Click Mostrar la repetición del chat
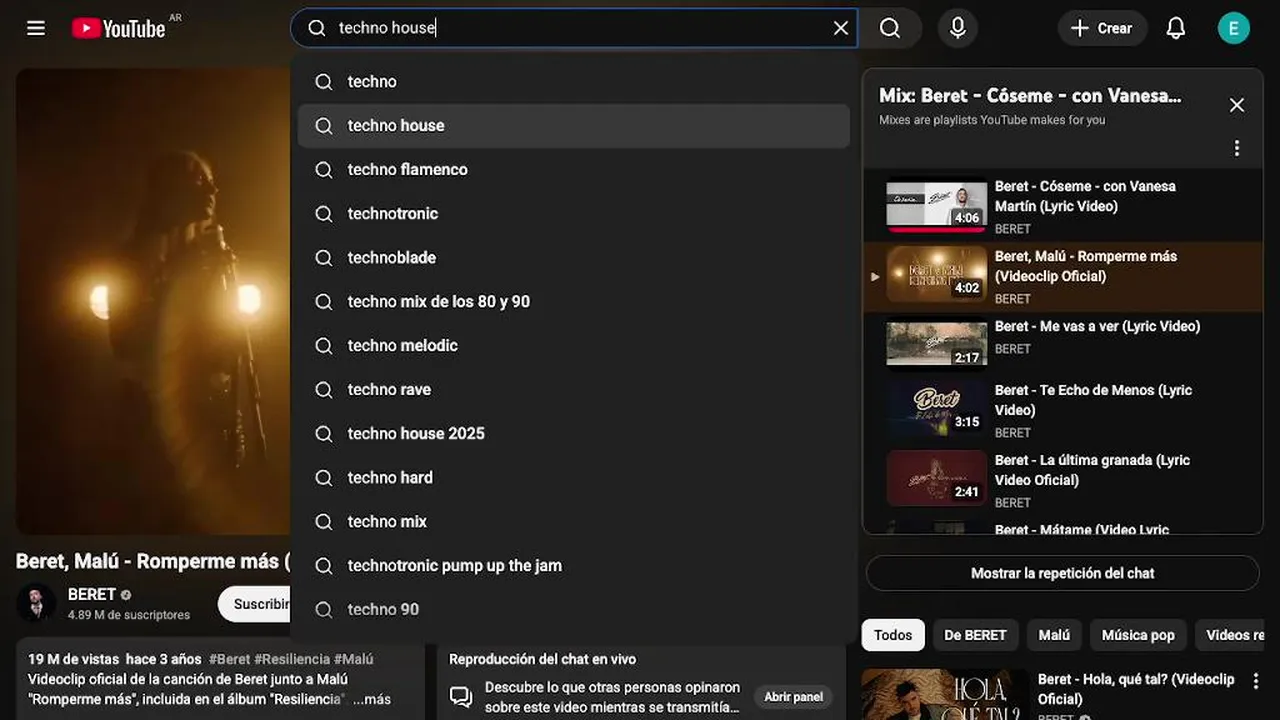Image resolution: width=1280 pixels, height=720 pixels. point(1062,573)
